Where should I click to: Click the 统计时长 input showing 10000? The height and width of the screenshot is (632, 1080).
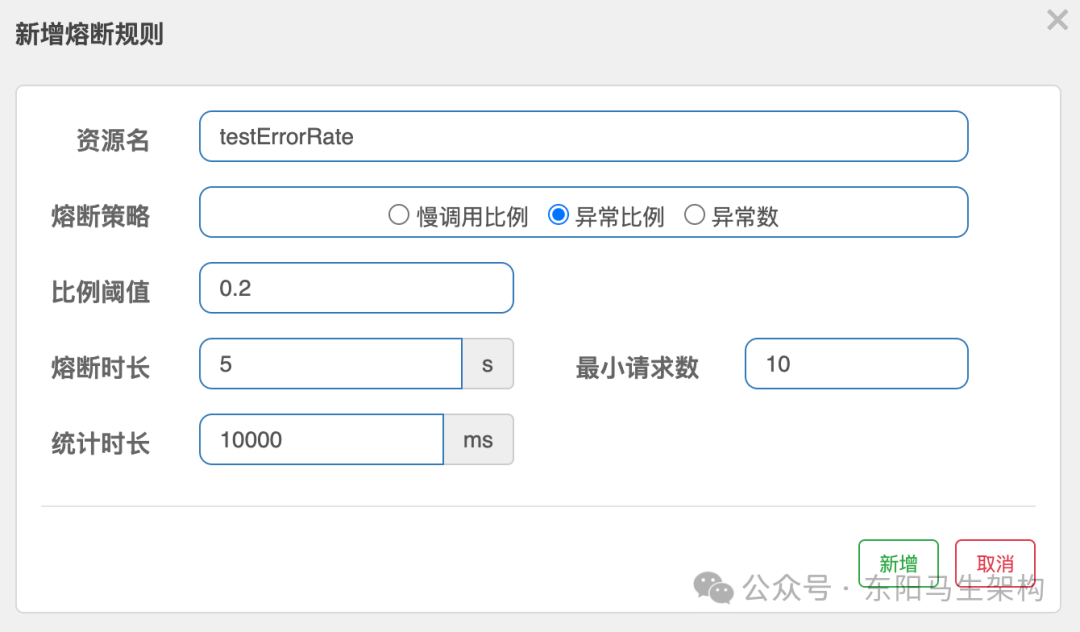[x=322, y=439]
